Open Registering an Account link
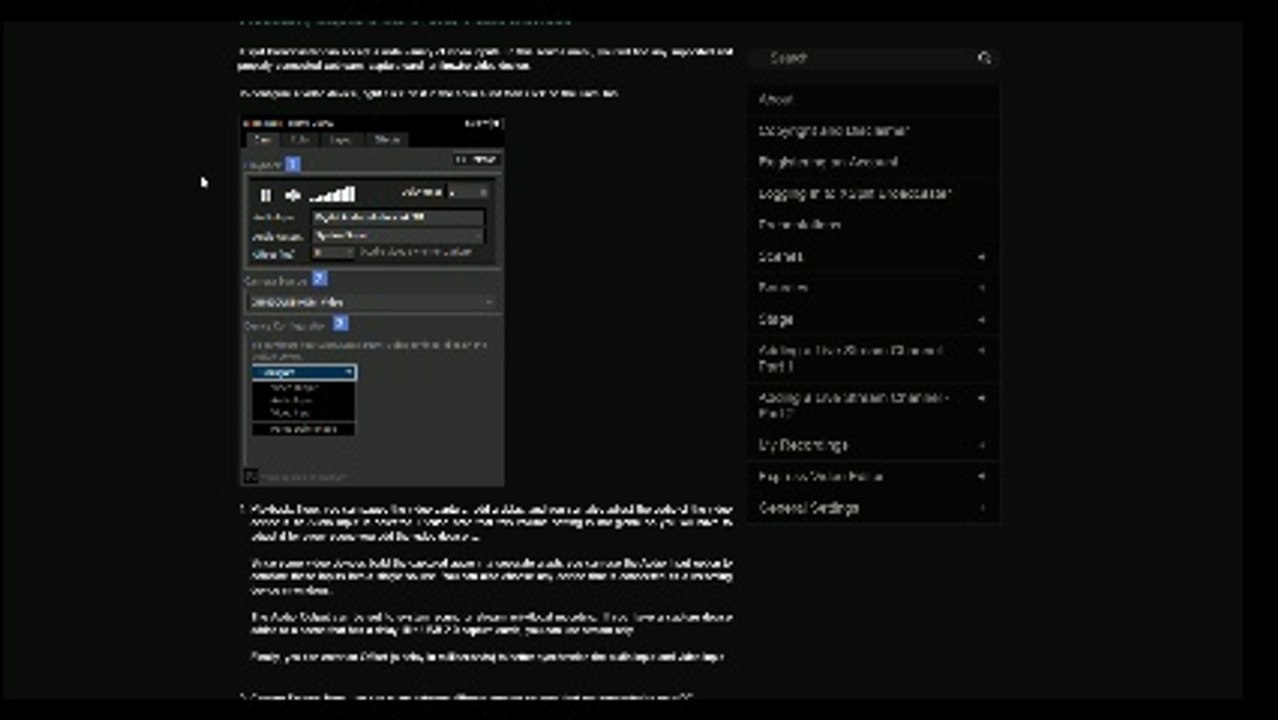 [828, 162]
